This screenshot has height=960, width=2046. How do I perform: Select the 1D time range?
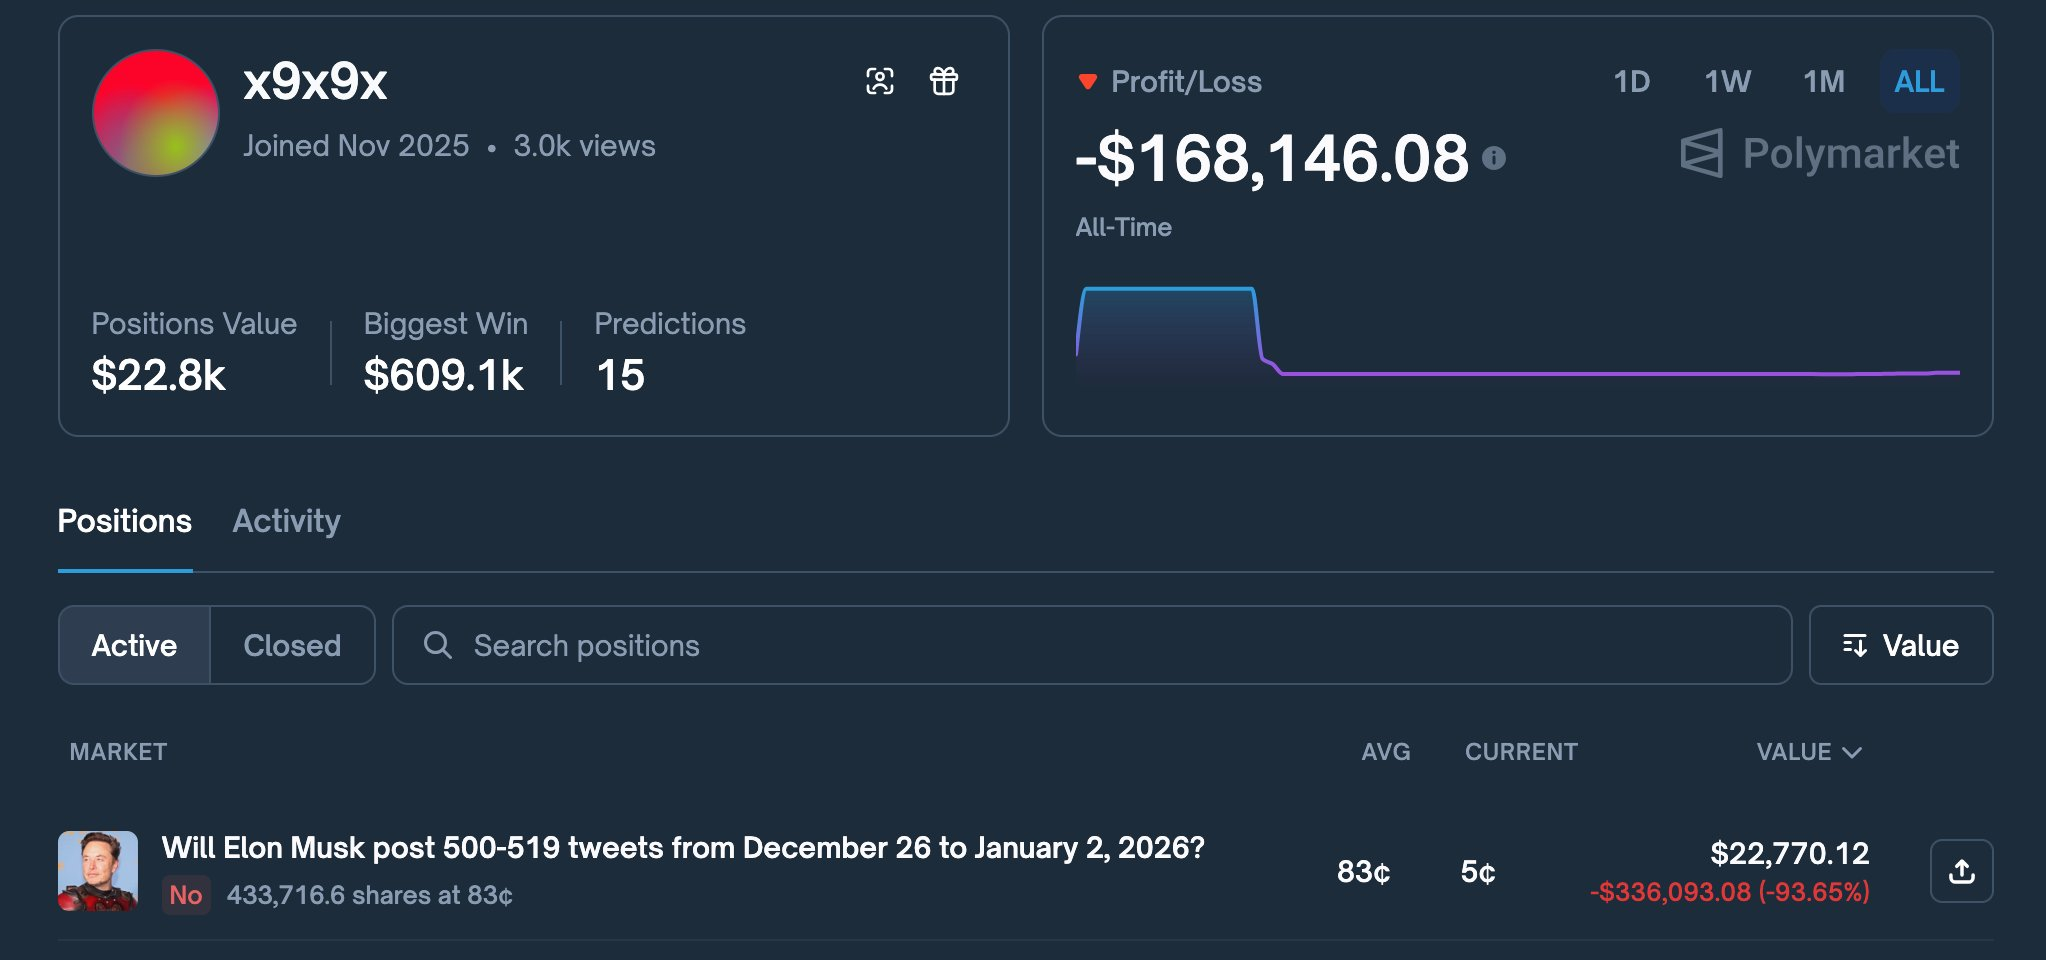1631,82
